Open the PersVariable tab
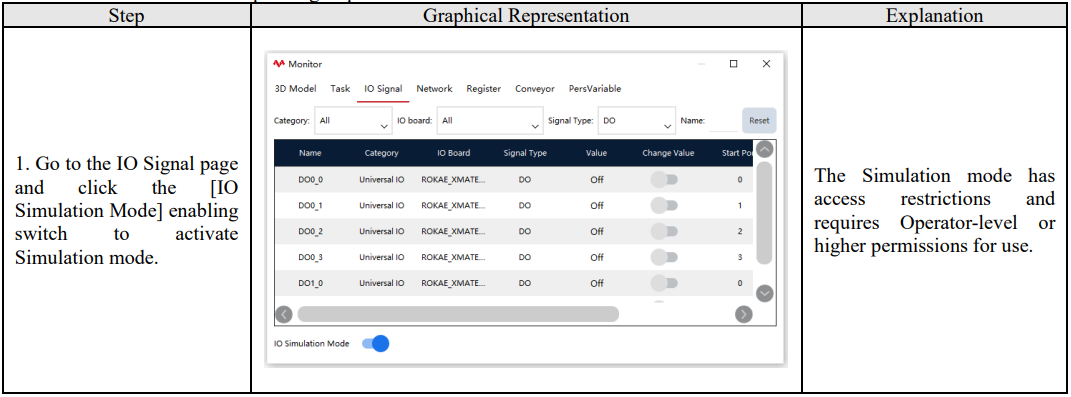Viewport: 1071px width, 397px height. tap(595, 89)
